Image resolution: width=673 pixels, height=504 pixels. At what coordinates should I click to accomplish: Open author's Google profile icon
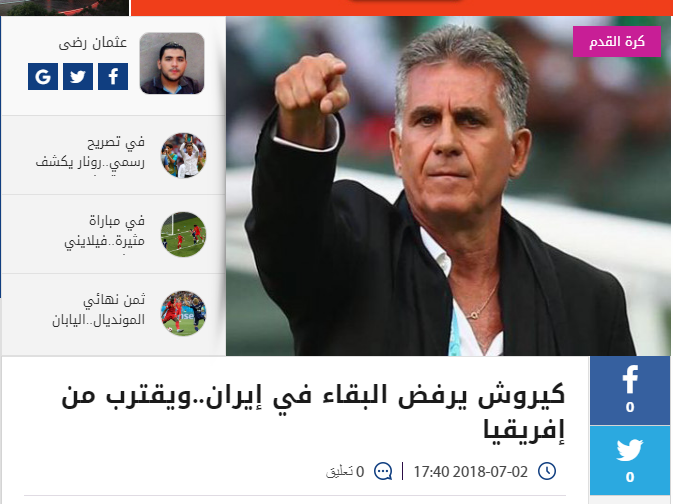point(43,76)
